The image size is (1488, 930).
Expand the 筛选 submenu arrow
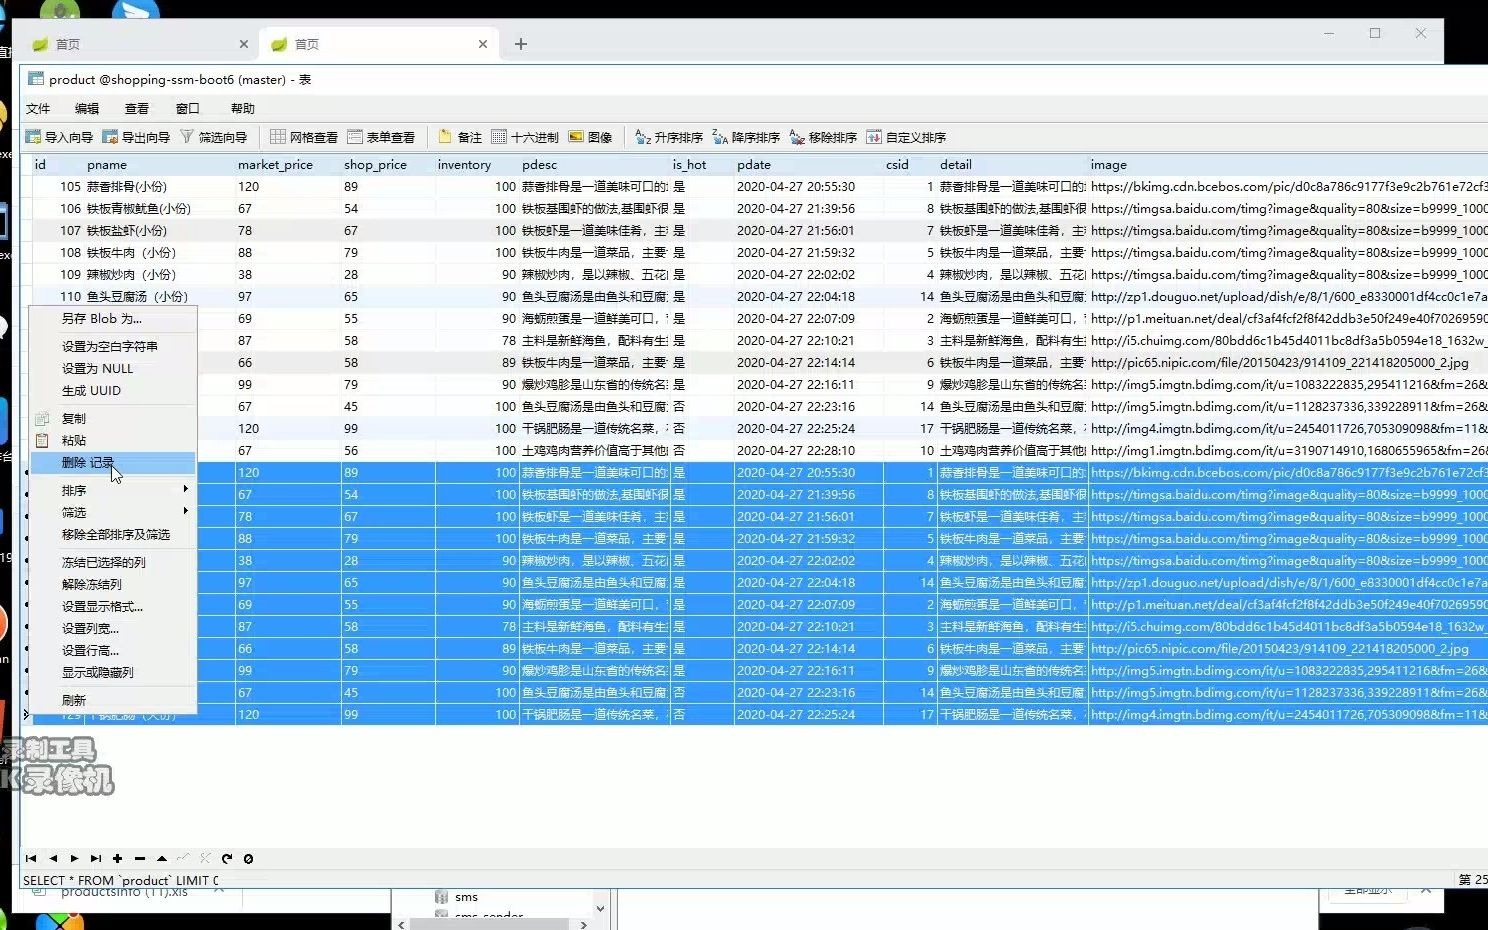pyautogui.click(x=186, y=511)
